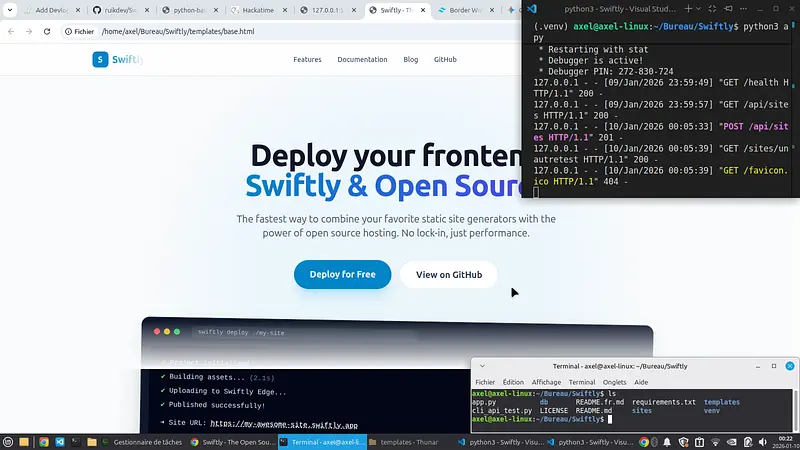Open the Affichage menu in Terminal

[546, 382]
